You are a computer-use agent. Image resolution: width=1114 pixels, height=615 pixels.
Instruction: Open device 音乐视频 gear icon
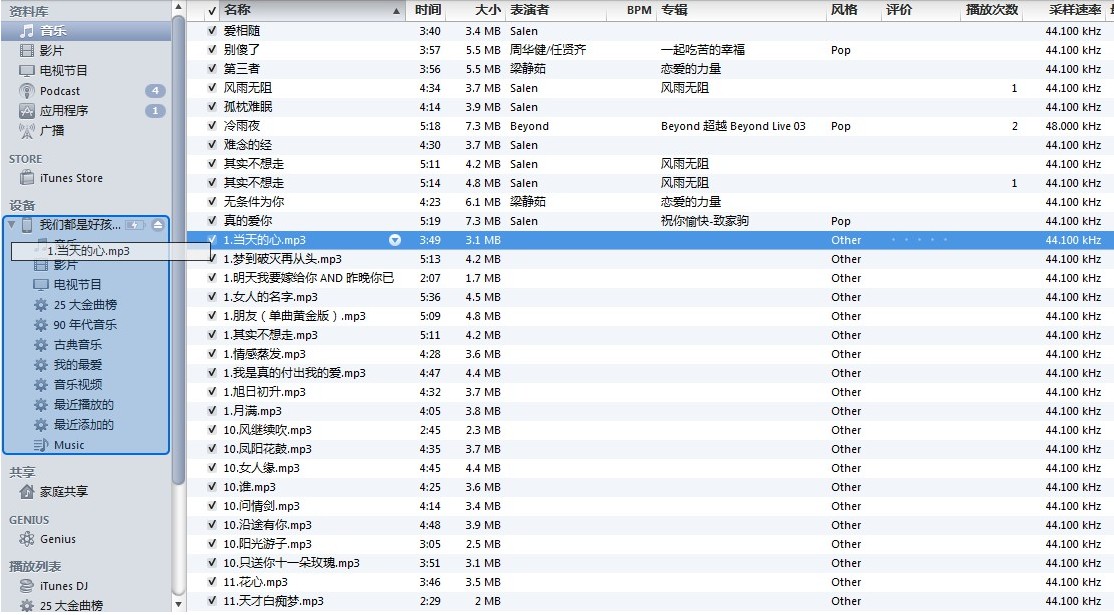(x=41, y=384)
